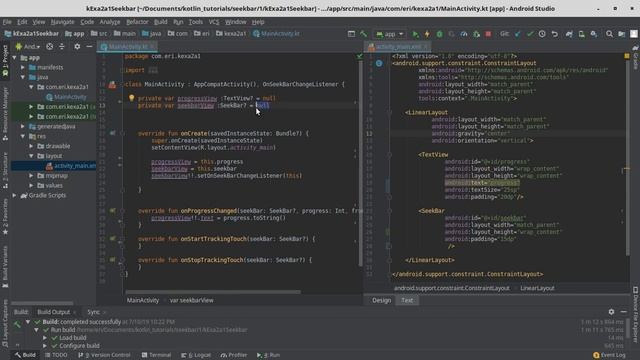Image resolution: width=640 pixels, height=360 pixels.
Task: Click var seekbarView breadcrumb below editor
Action: click(191, 300)
